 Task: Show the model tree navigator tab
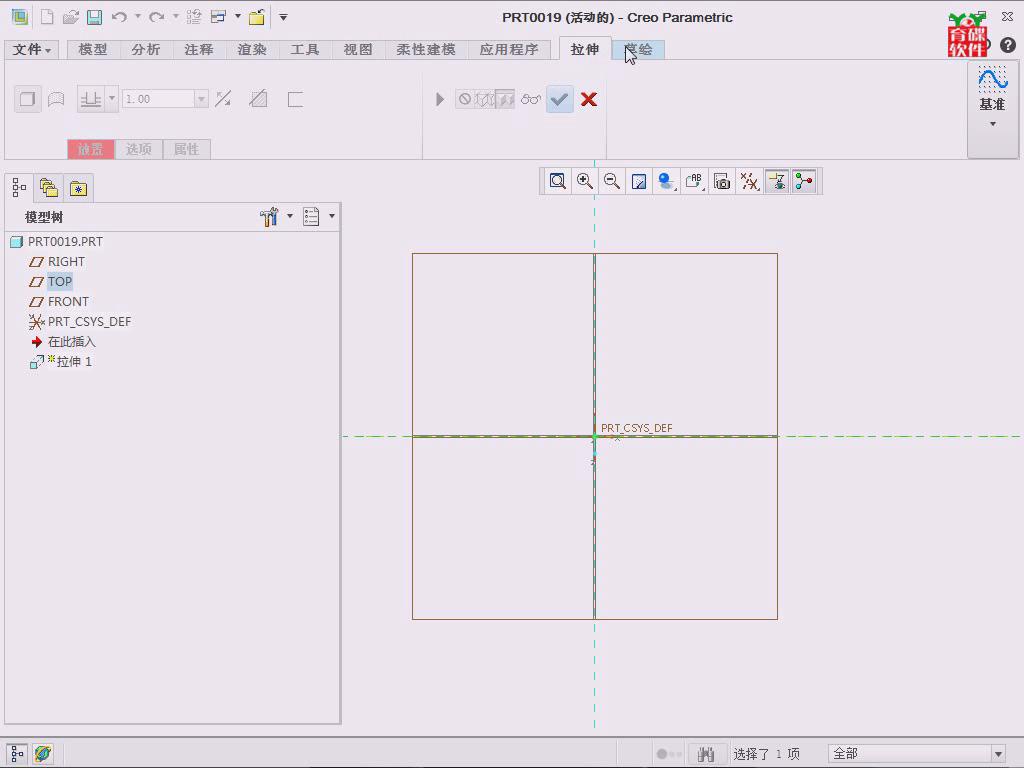tap(19, 188)
